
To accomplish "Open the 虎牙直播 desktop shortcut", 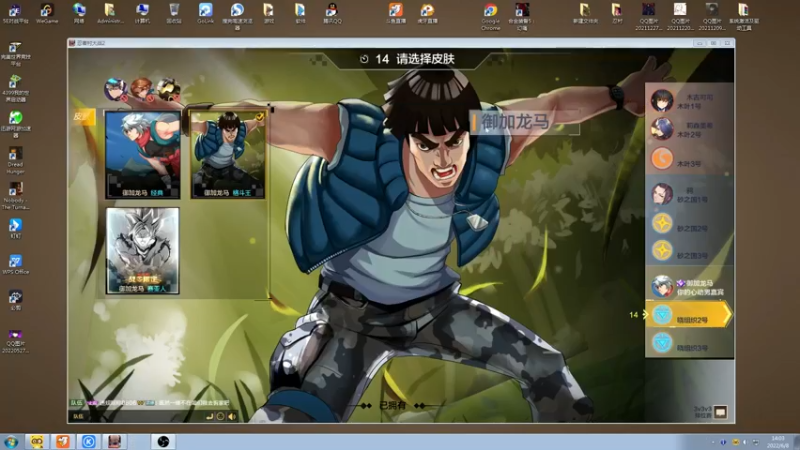I will point(427,13).
